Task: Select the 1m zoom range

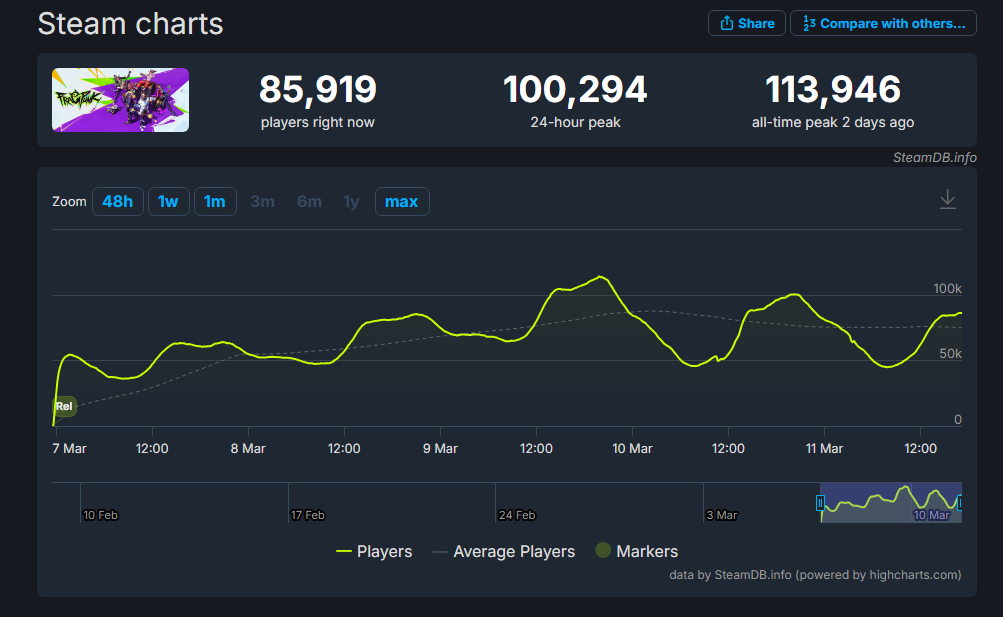Action: (215, 202)
